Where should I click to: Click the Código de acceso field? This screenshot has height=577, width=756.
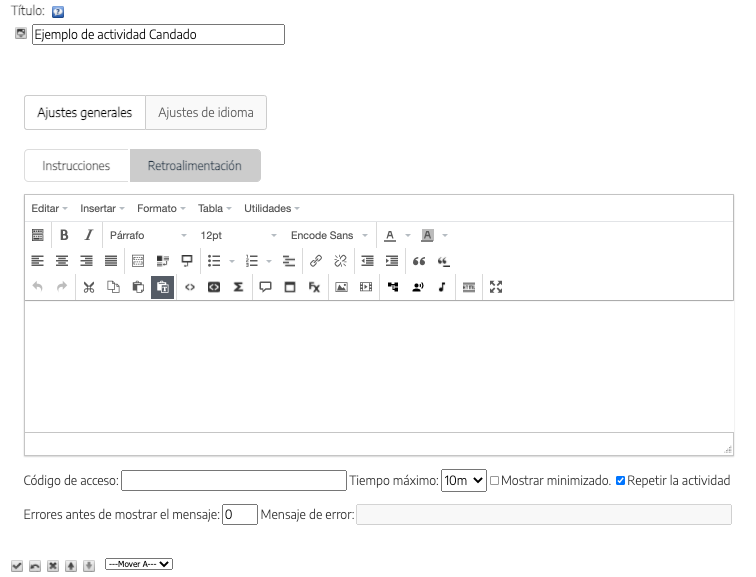[x=233, y=481]
